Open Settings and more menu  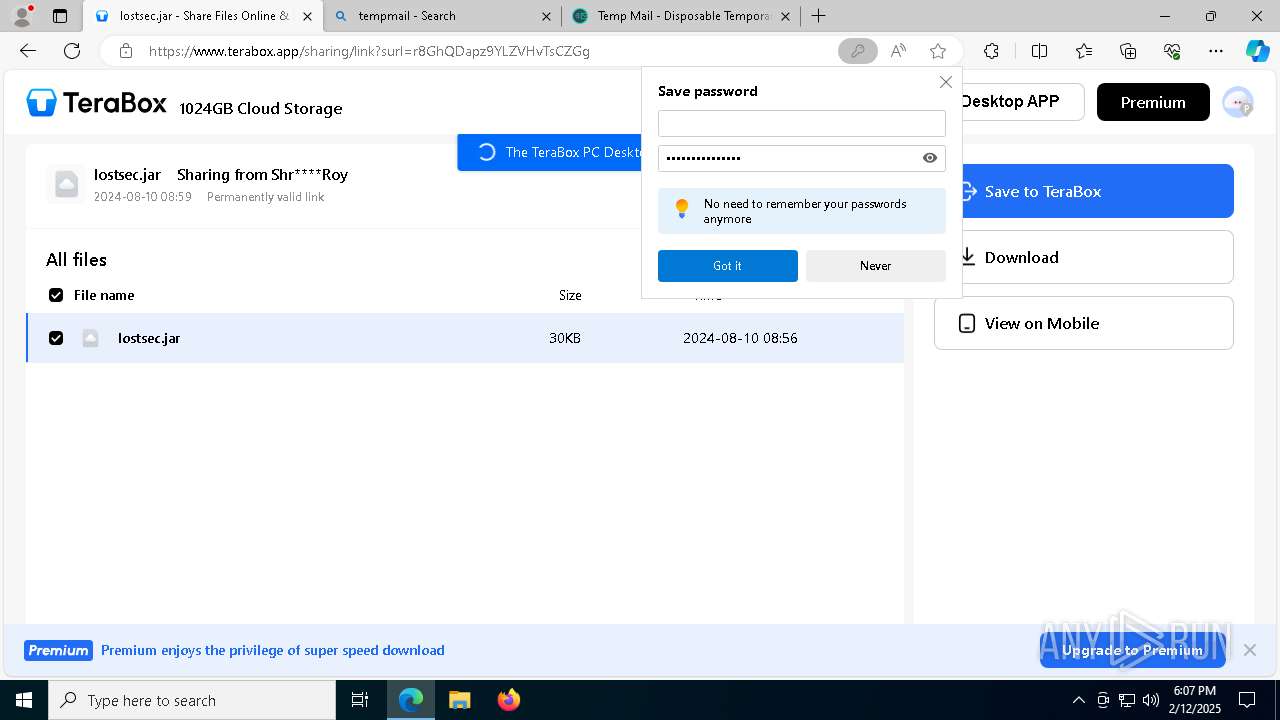point(1216,51)
